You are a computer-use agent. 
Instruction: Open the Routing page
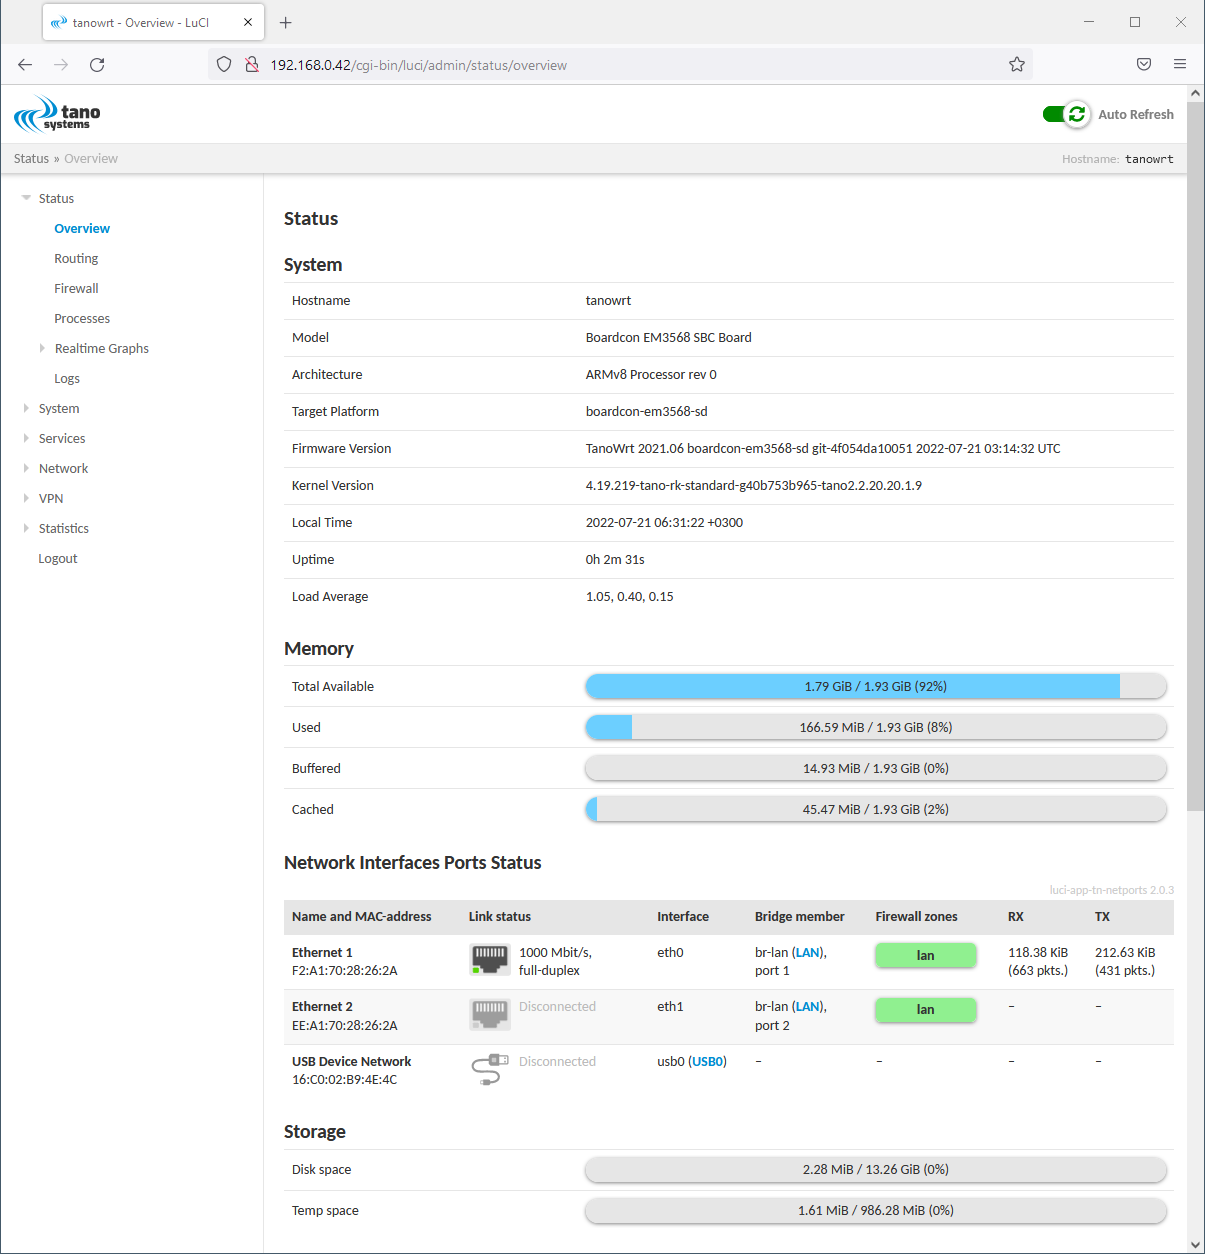point(76,259)
